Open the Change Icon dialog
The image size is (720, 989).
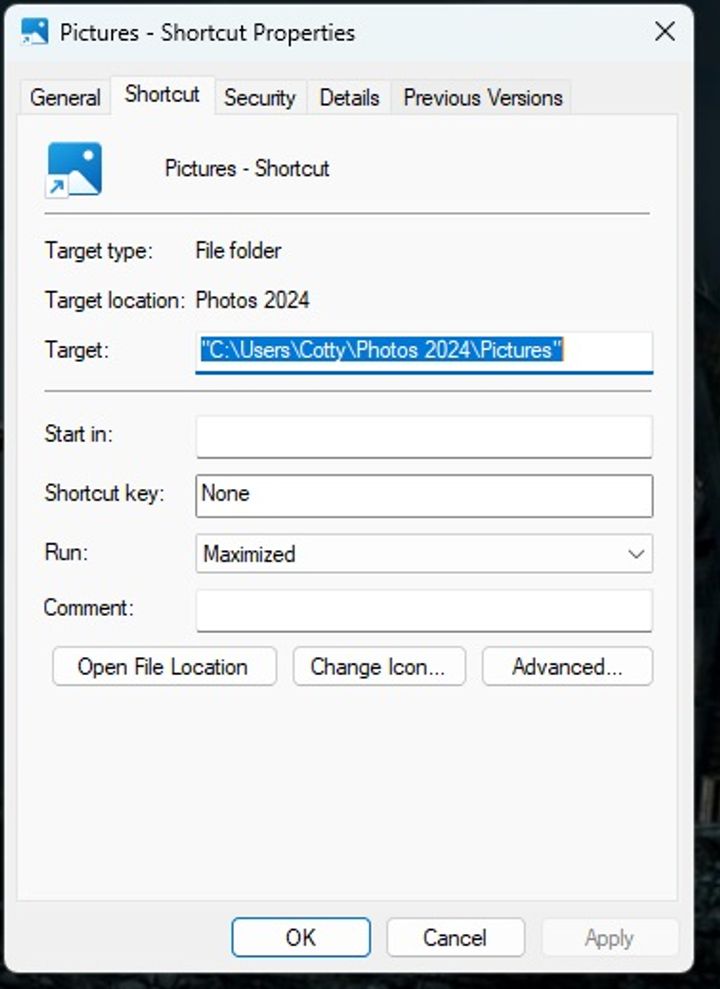(378, 667)
